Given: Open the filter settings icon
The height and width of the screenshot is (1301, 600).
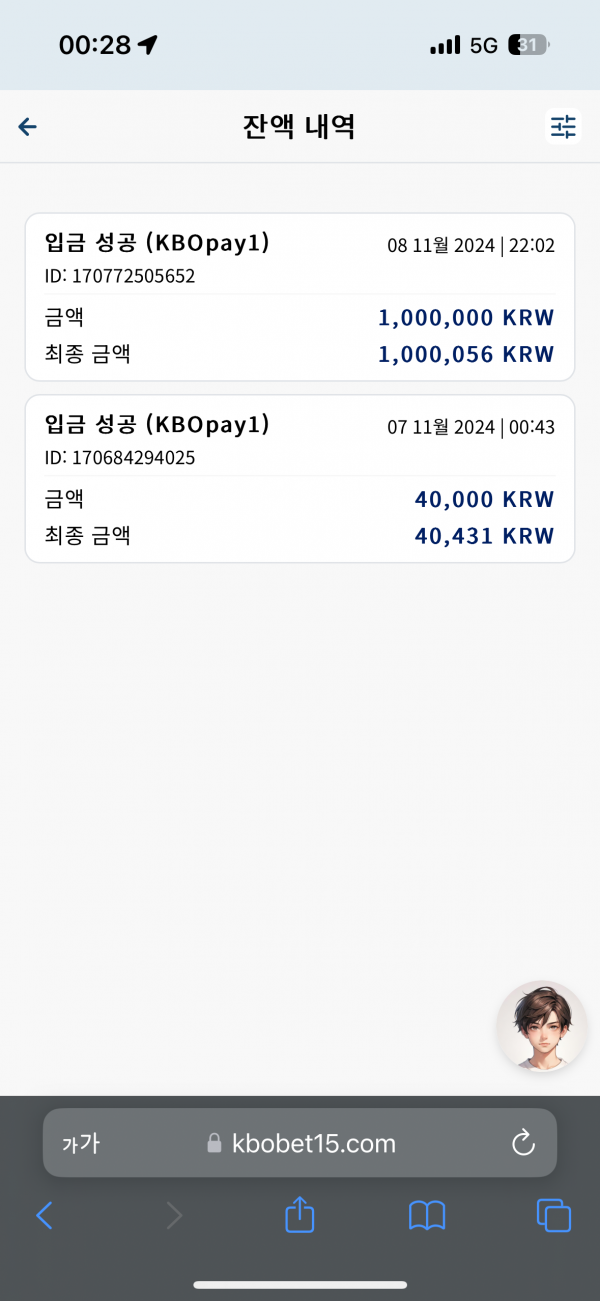Looking at the screenshot, I should pos(563,127).
